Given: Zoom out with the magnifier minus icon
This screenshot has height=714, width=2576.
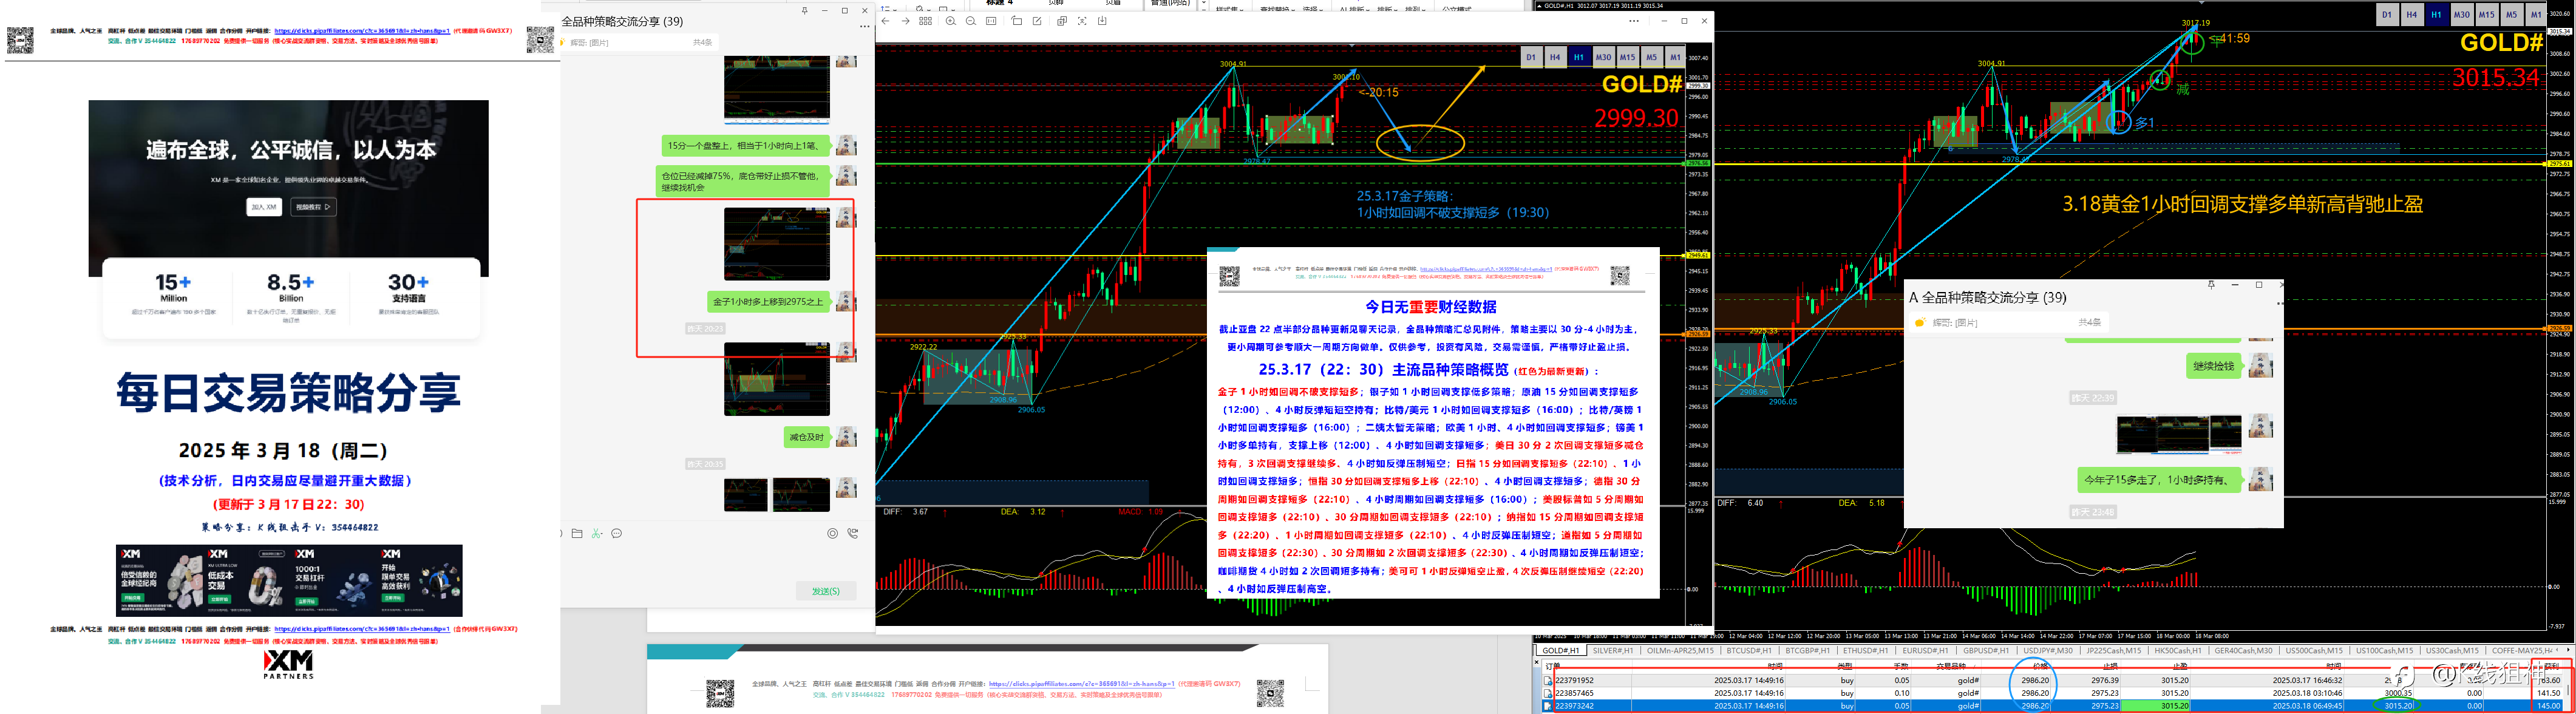Looking at the screenshot, I should coord(971,21).
